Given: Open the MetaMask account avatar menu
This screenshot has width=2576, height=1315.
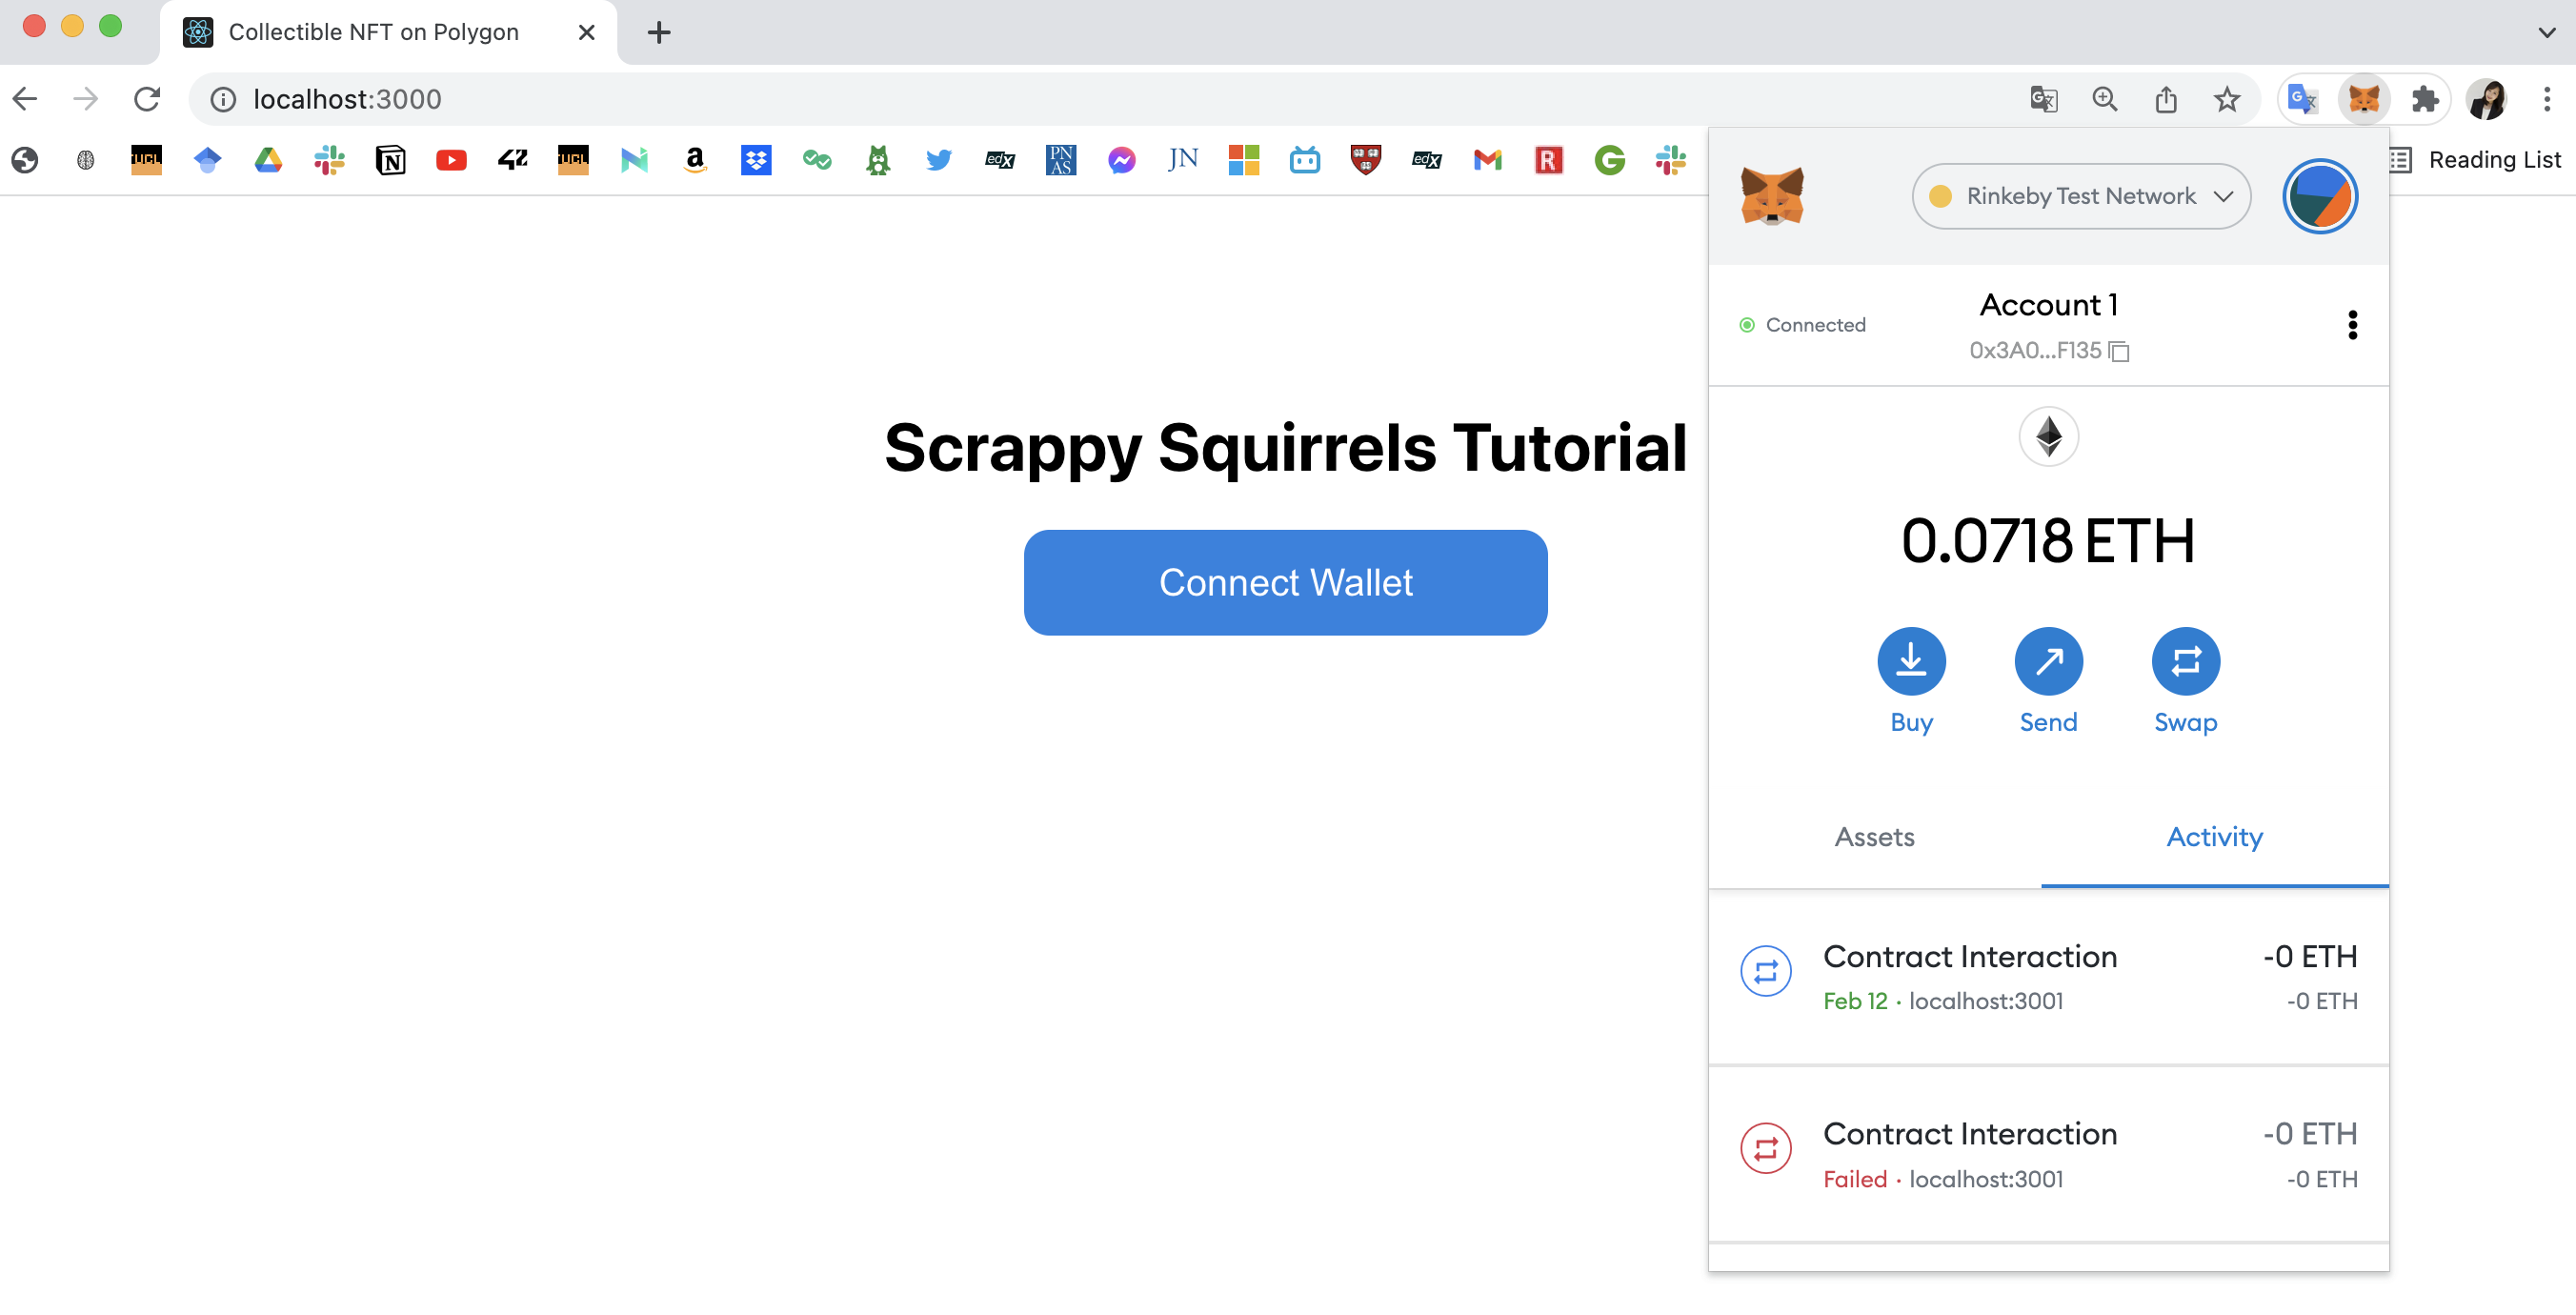Looking at the screenshot, I should (x=2319, y=196).
